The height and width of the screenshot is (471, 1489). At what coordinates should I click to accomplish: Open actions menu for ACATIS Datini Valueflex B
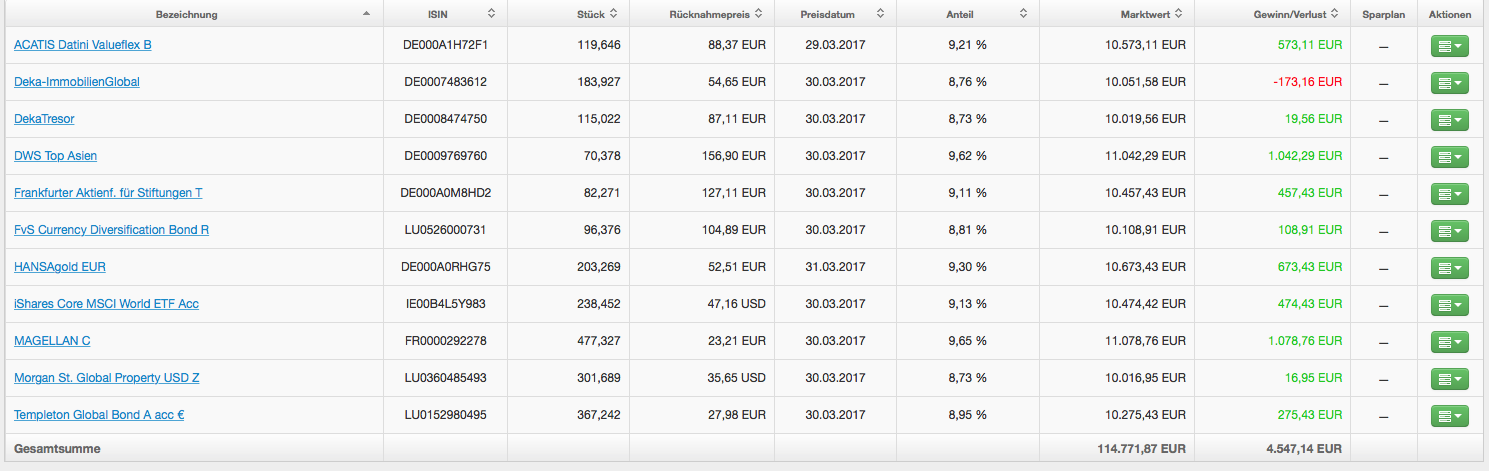[1449, 46]
